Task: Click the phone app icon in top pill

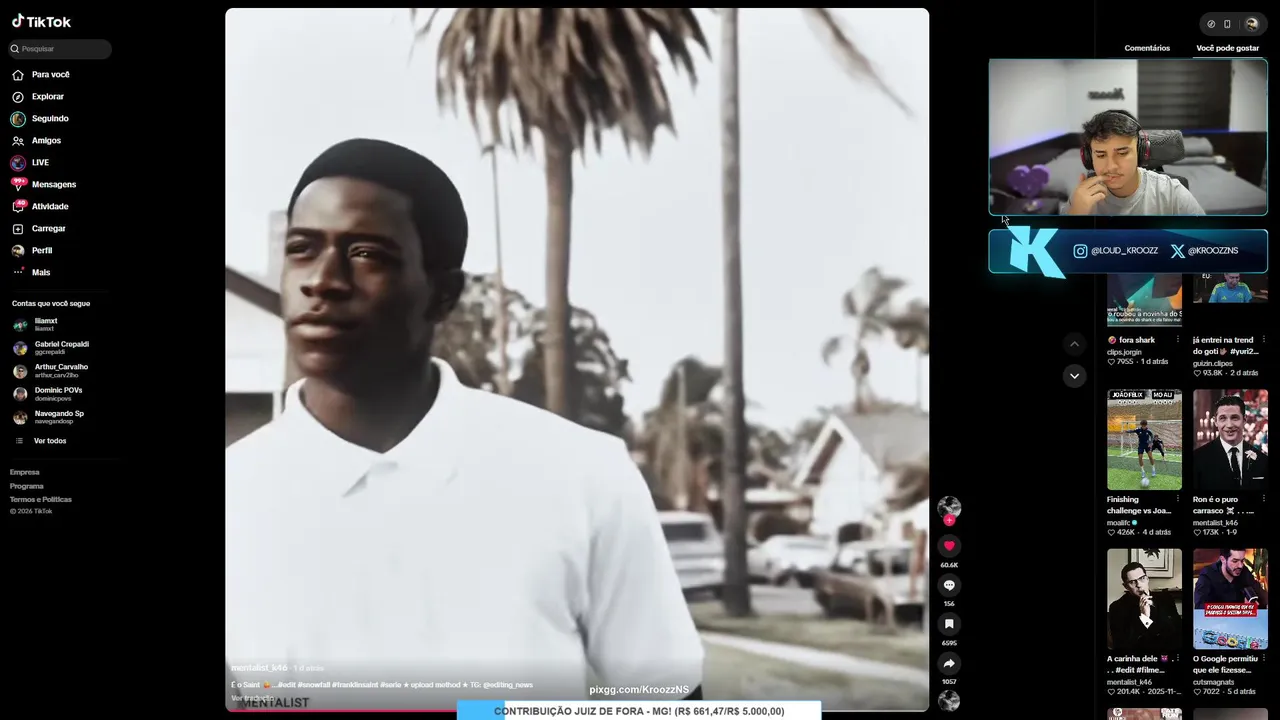Action: [1227, 24]
